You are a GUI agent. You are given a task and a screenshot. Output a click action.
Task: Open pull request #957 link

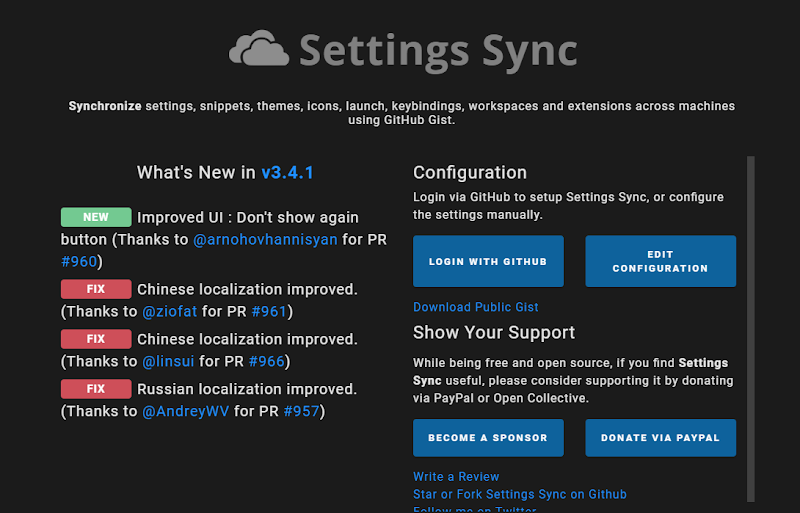pyautogui.click(x=302, y=412)
